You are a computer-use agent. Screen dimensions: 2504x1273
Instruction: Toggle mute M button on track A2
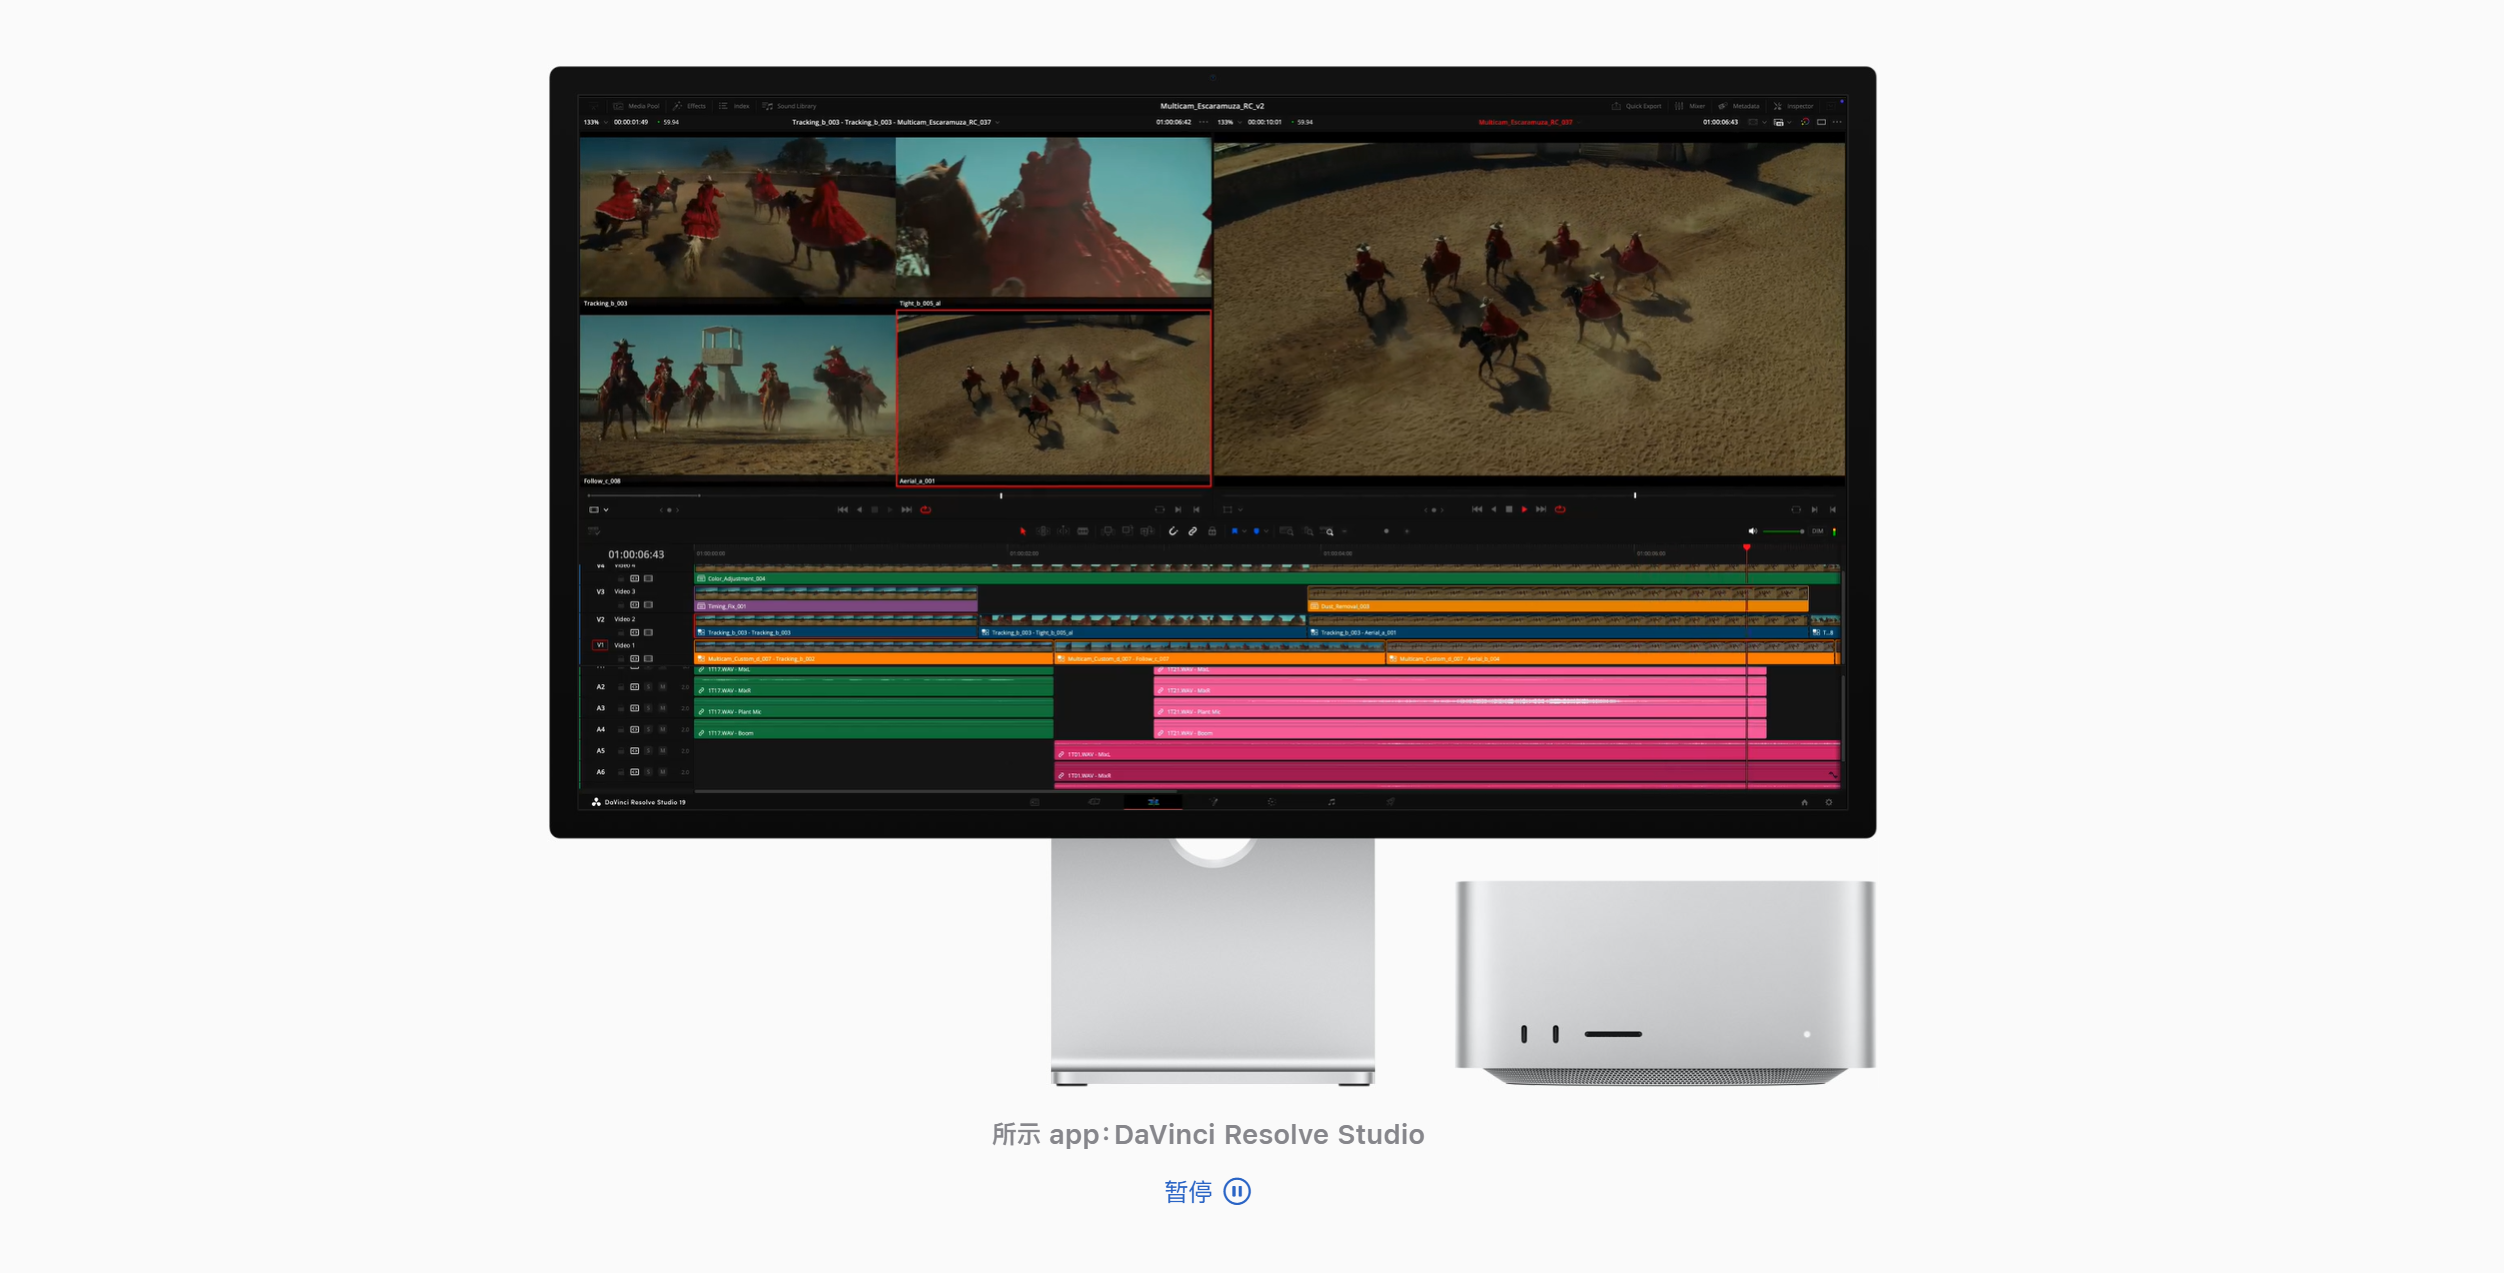click(662, 687)
